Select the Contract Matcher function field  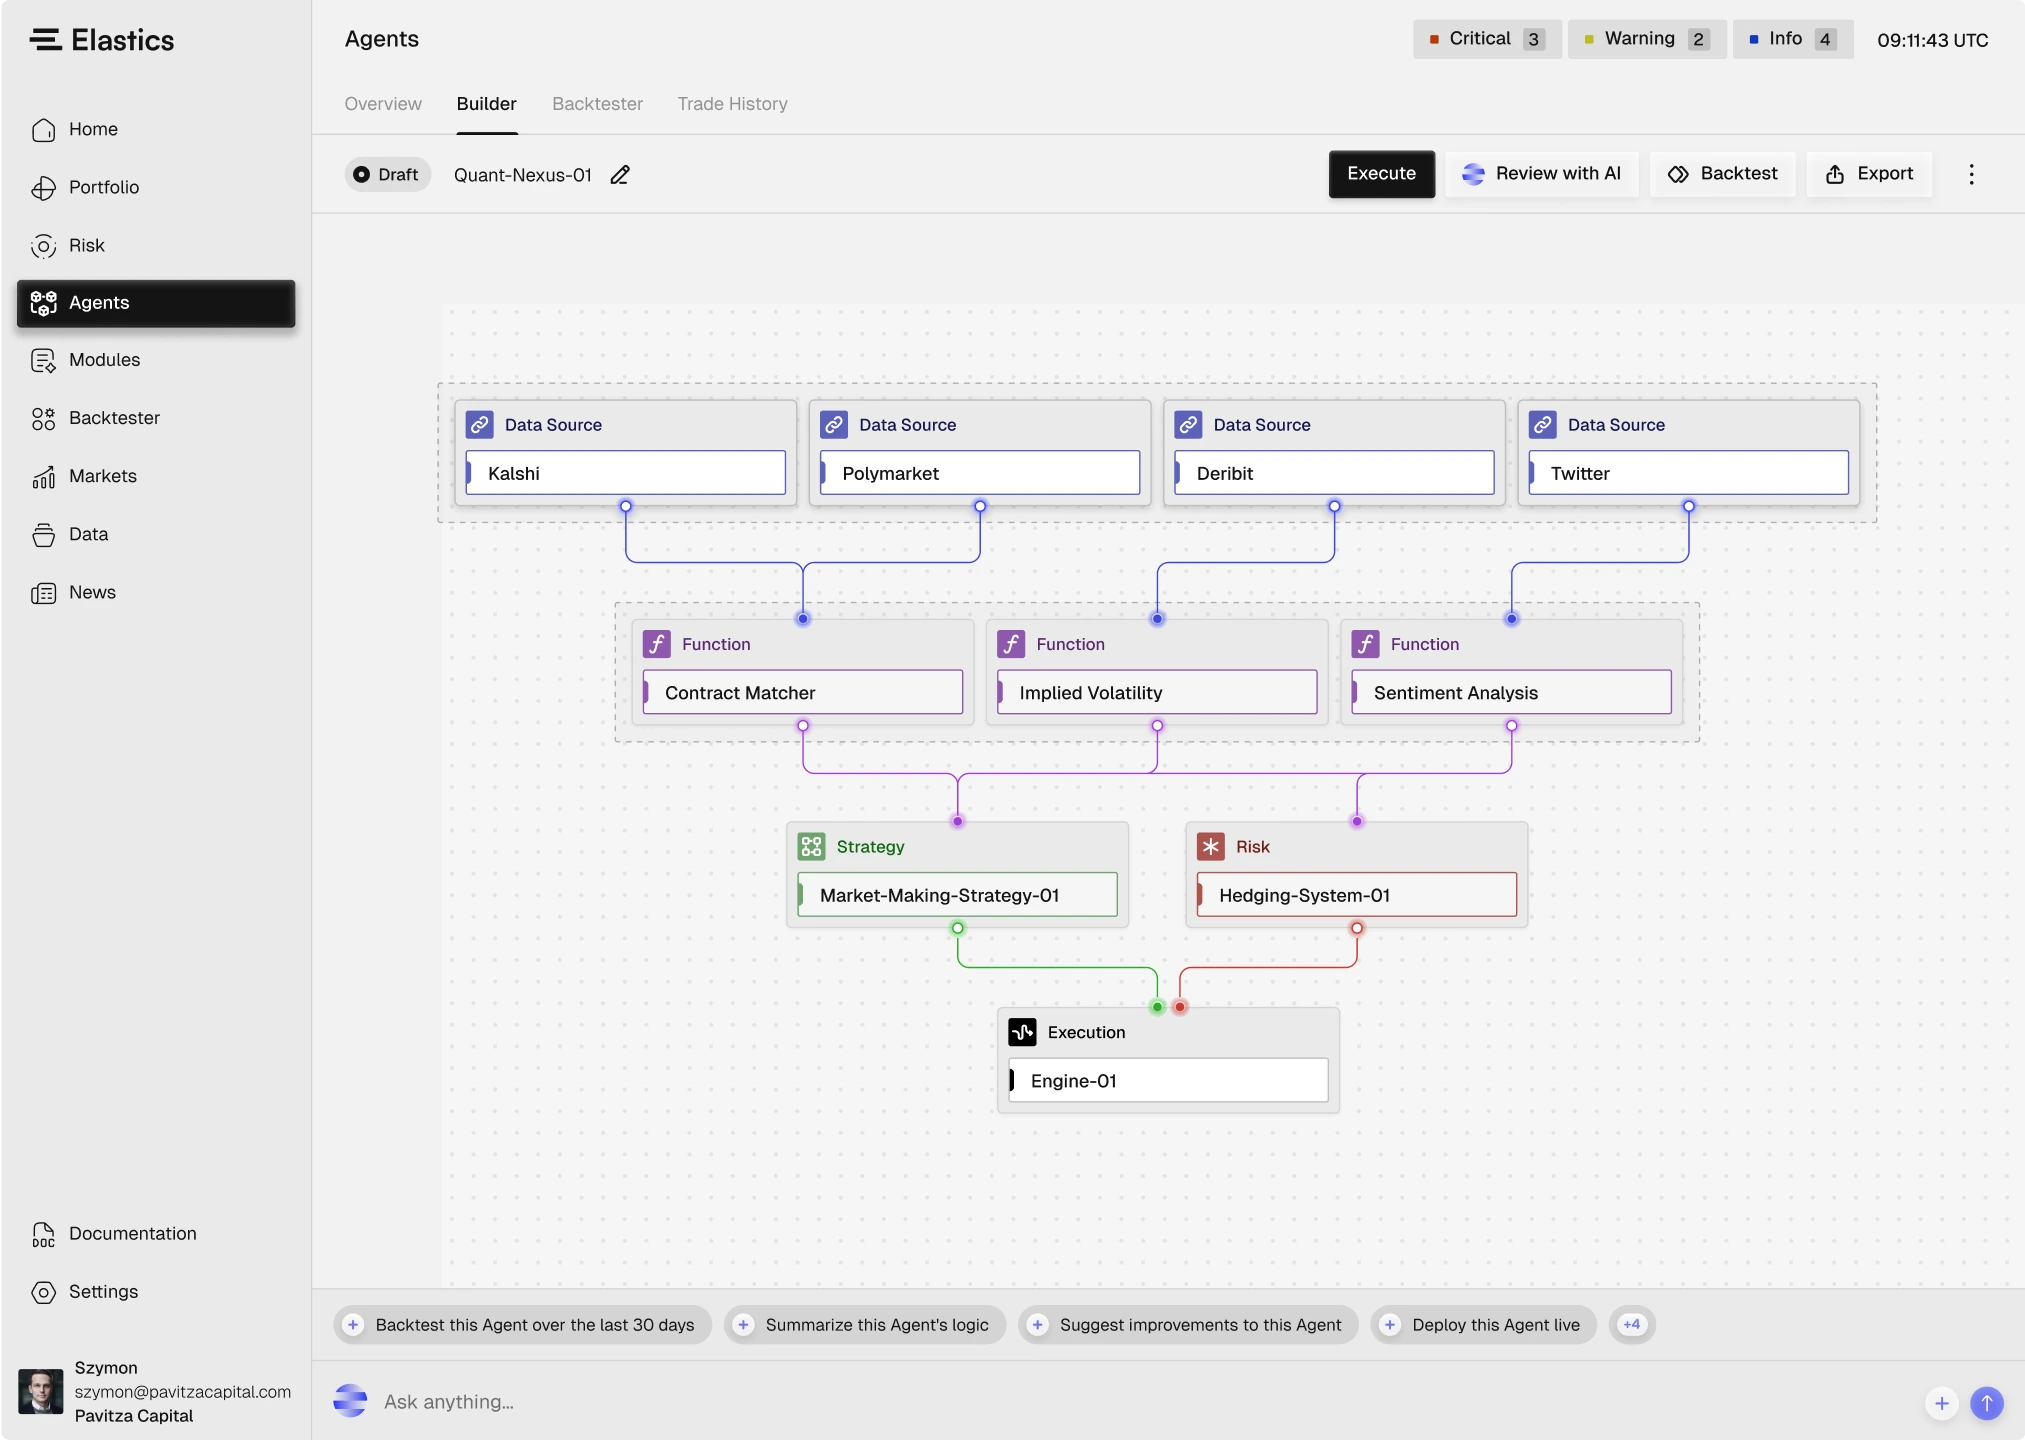point(803,692)
